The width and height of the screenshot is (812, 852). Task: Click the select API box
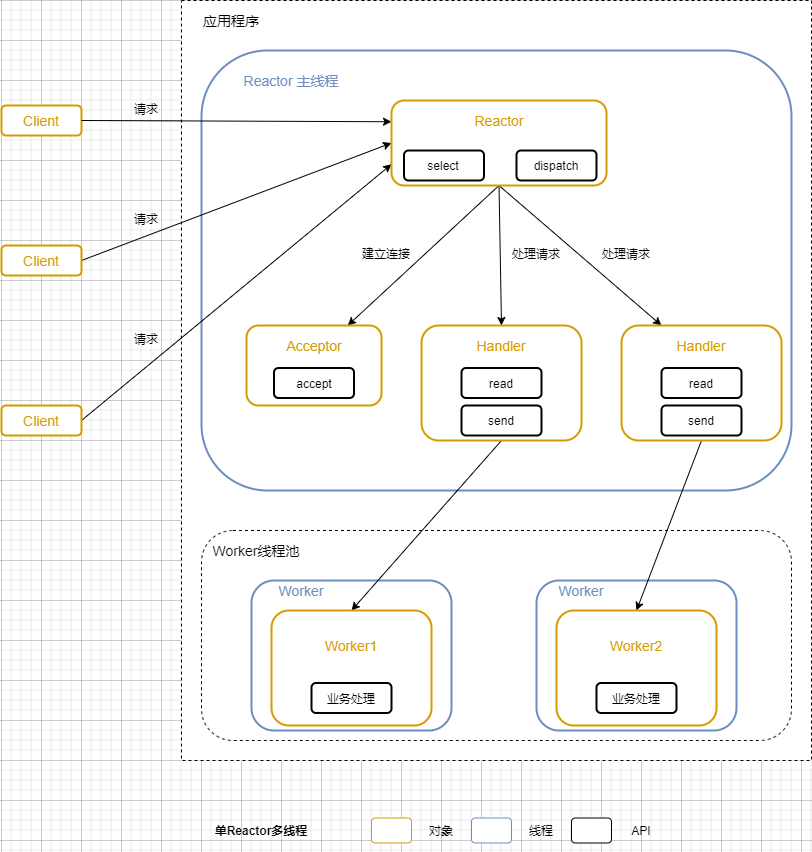443,166
